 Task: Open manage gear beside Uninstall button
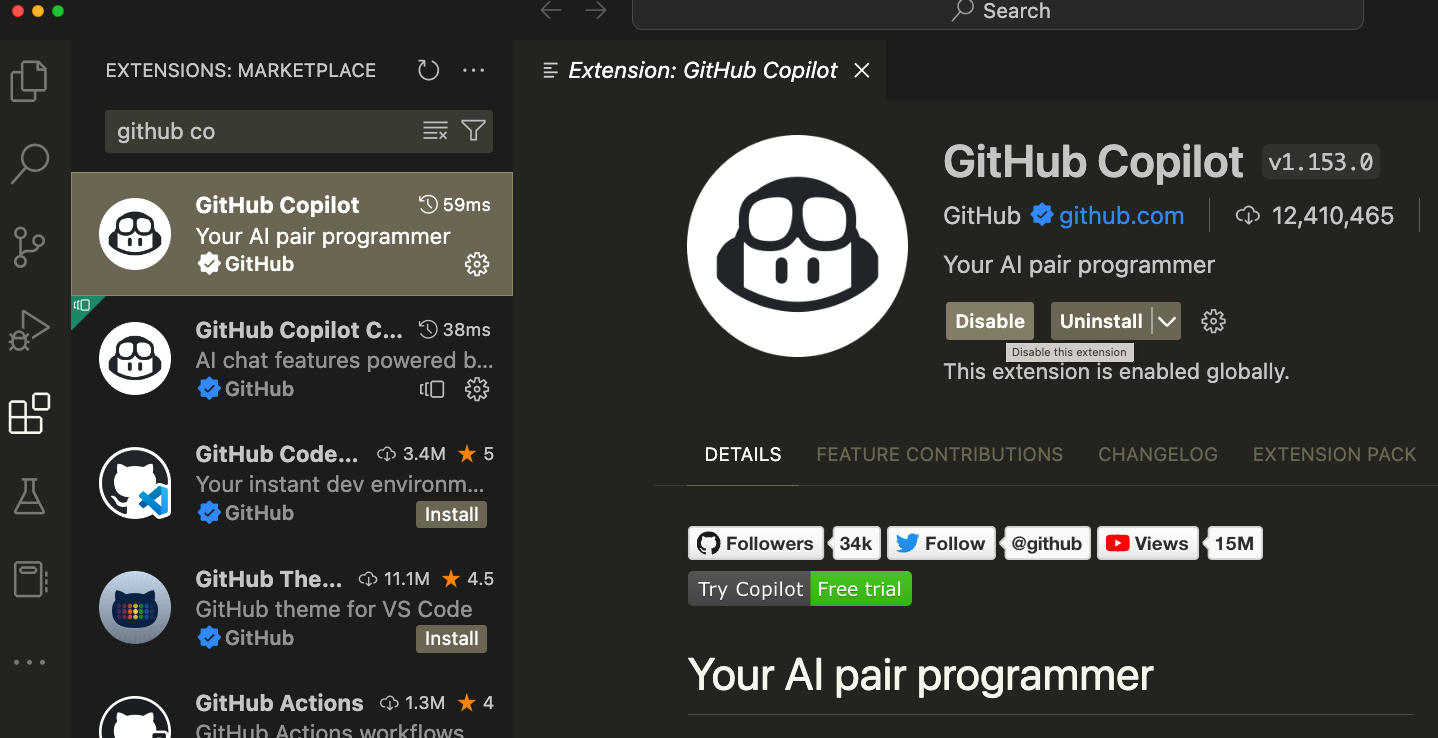tap(1213, 321)
